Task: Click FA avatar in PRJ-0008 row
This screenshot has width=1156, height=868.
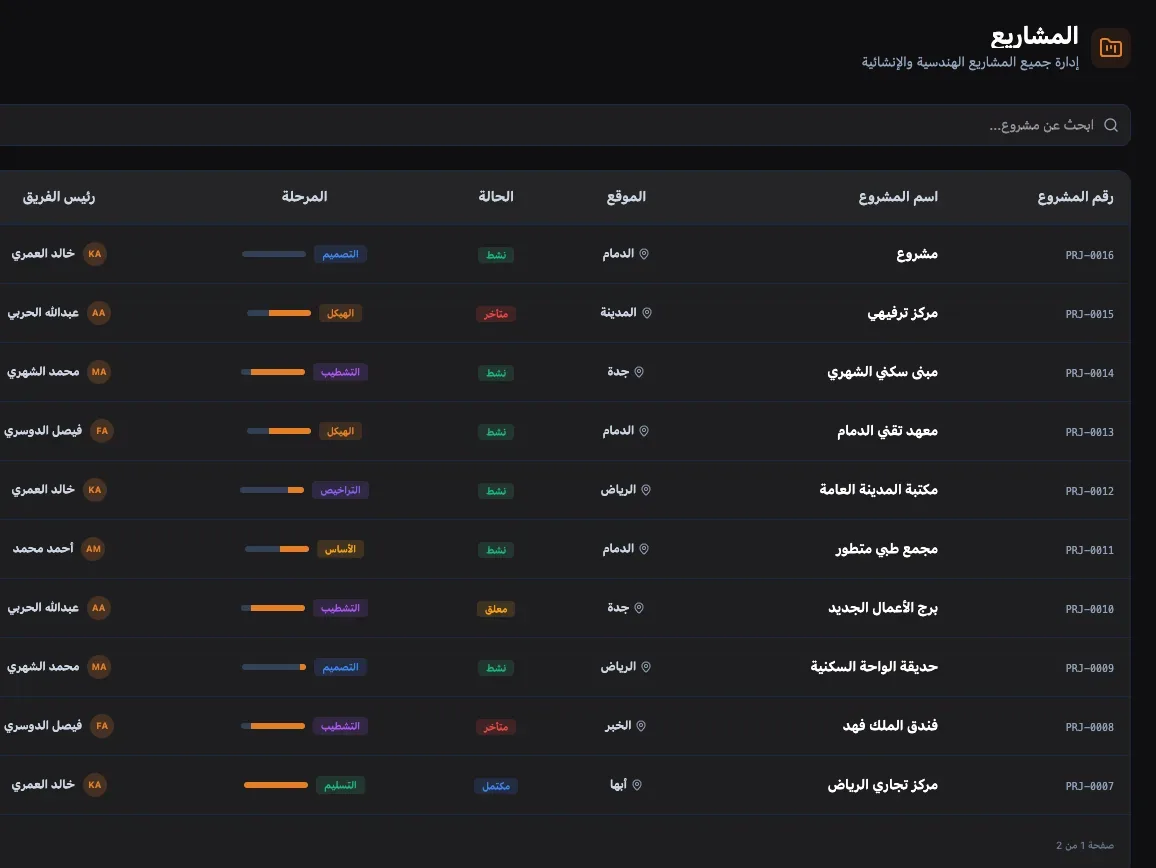Action: click(102, 726)
